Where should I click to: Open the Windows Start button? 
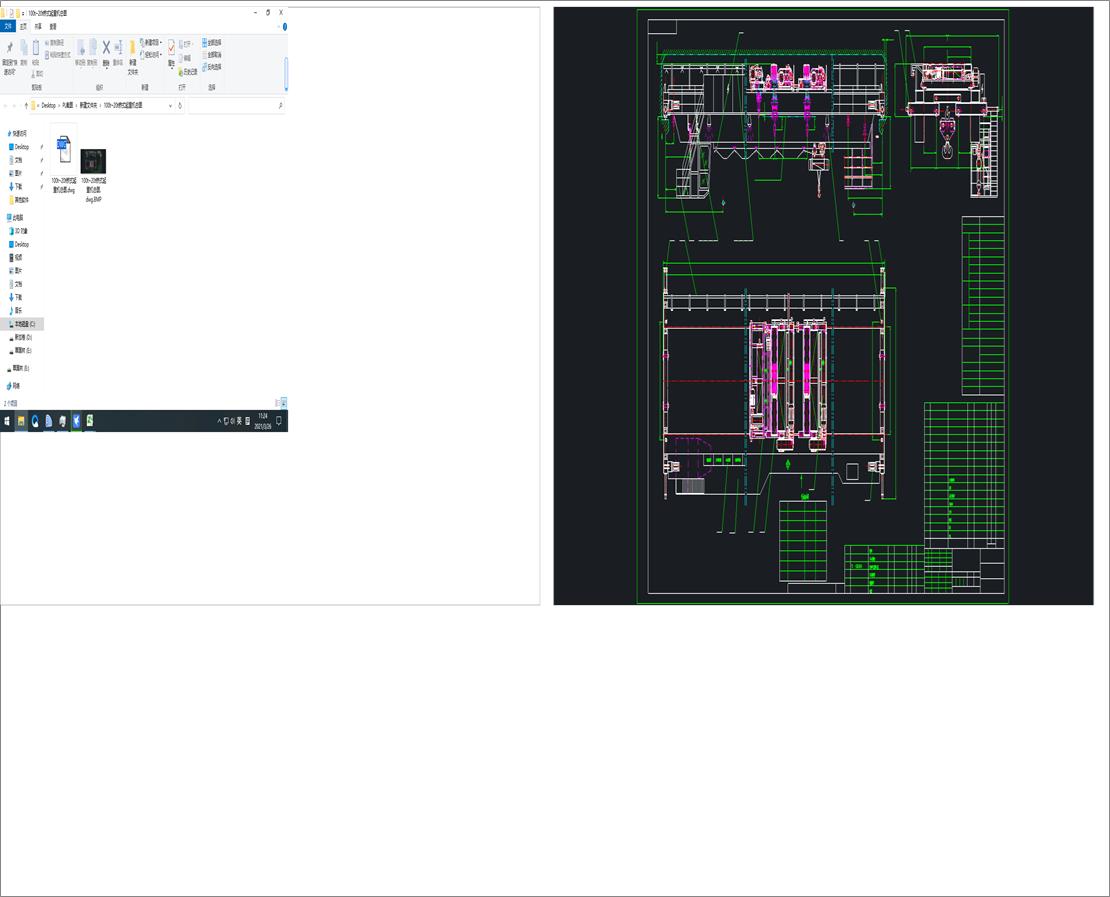coord(7,421)
